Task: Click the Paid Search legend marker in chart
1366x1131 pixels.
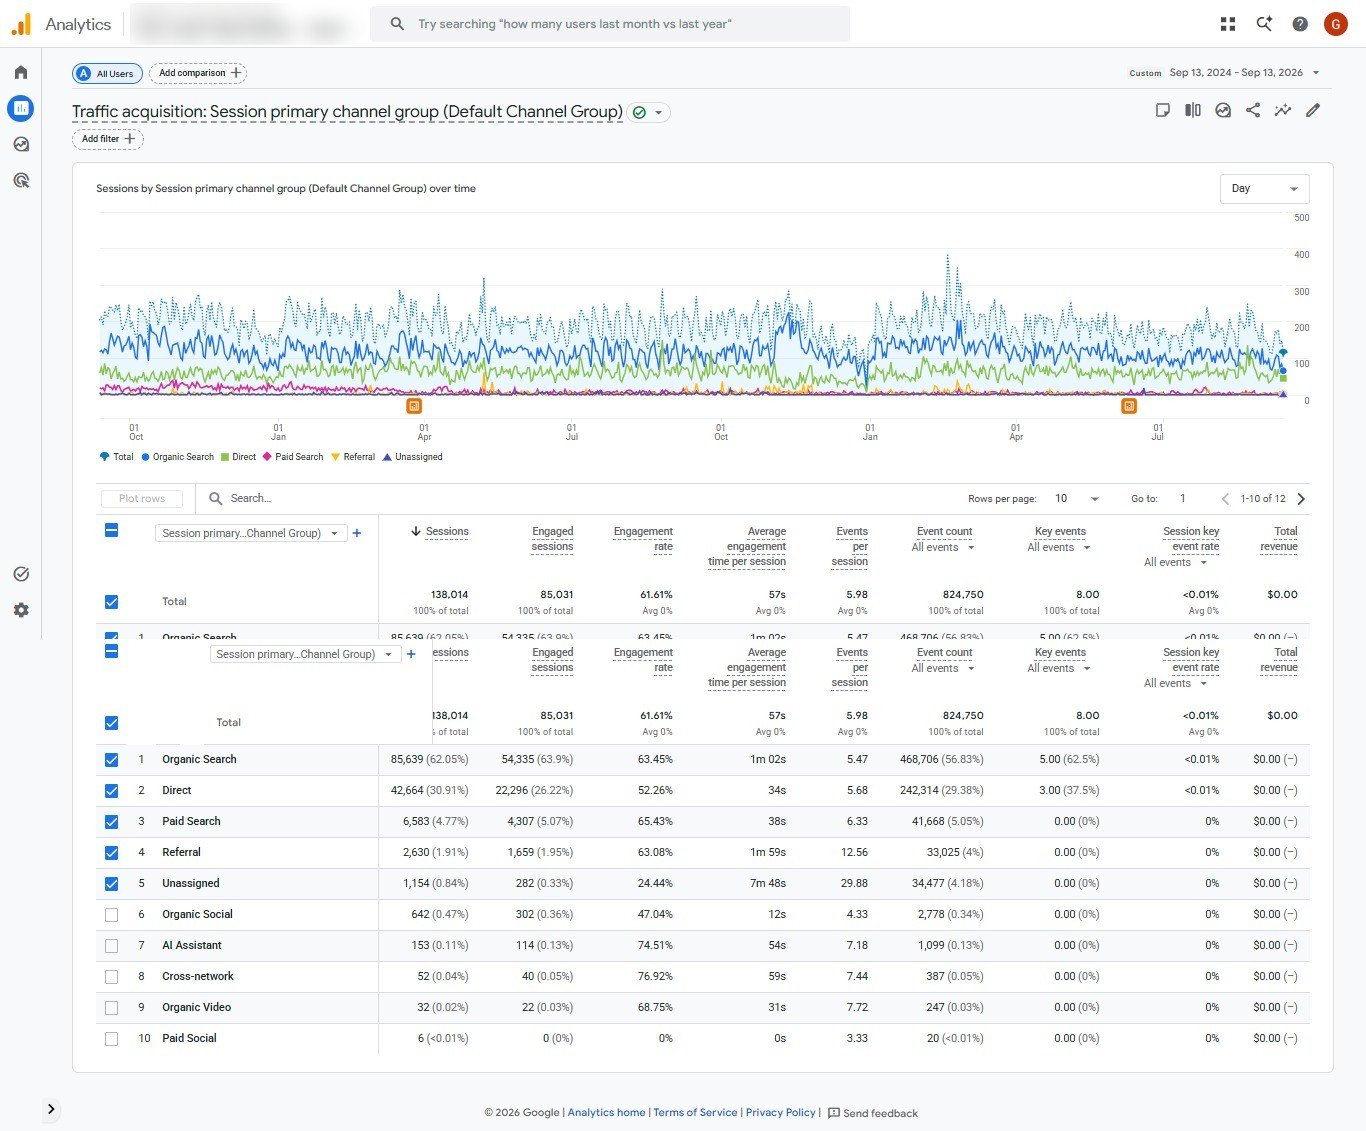Action: pos(267,457)
